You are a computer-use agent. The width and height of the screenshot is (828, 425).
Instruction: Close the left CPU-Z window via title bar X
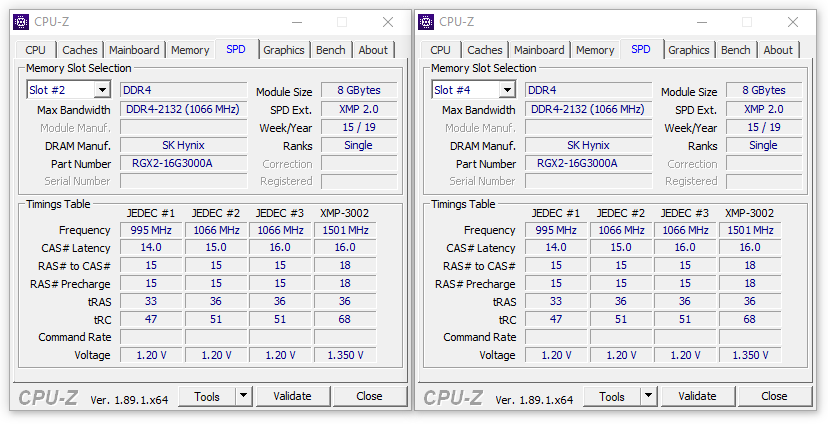388,22
